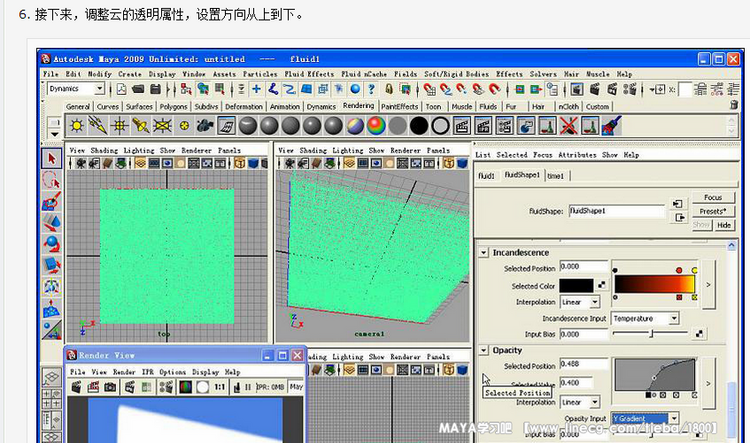The image size is (750, 443).
Task: Switch to the Dynamics shelf tab
Action: (321, 107)
